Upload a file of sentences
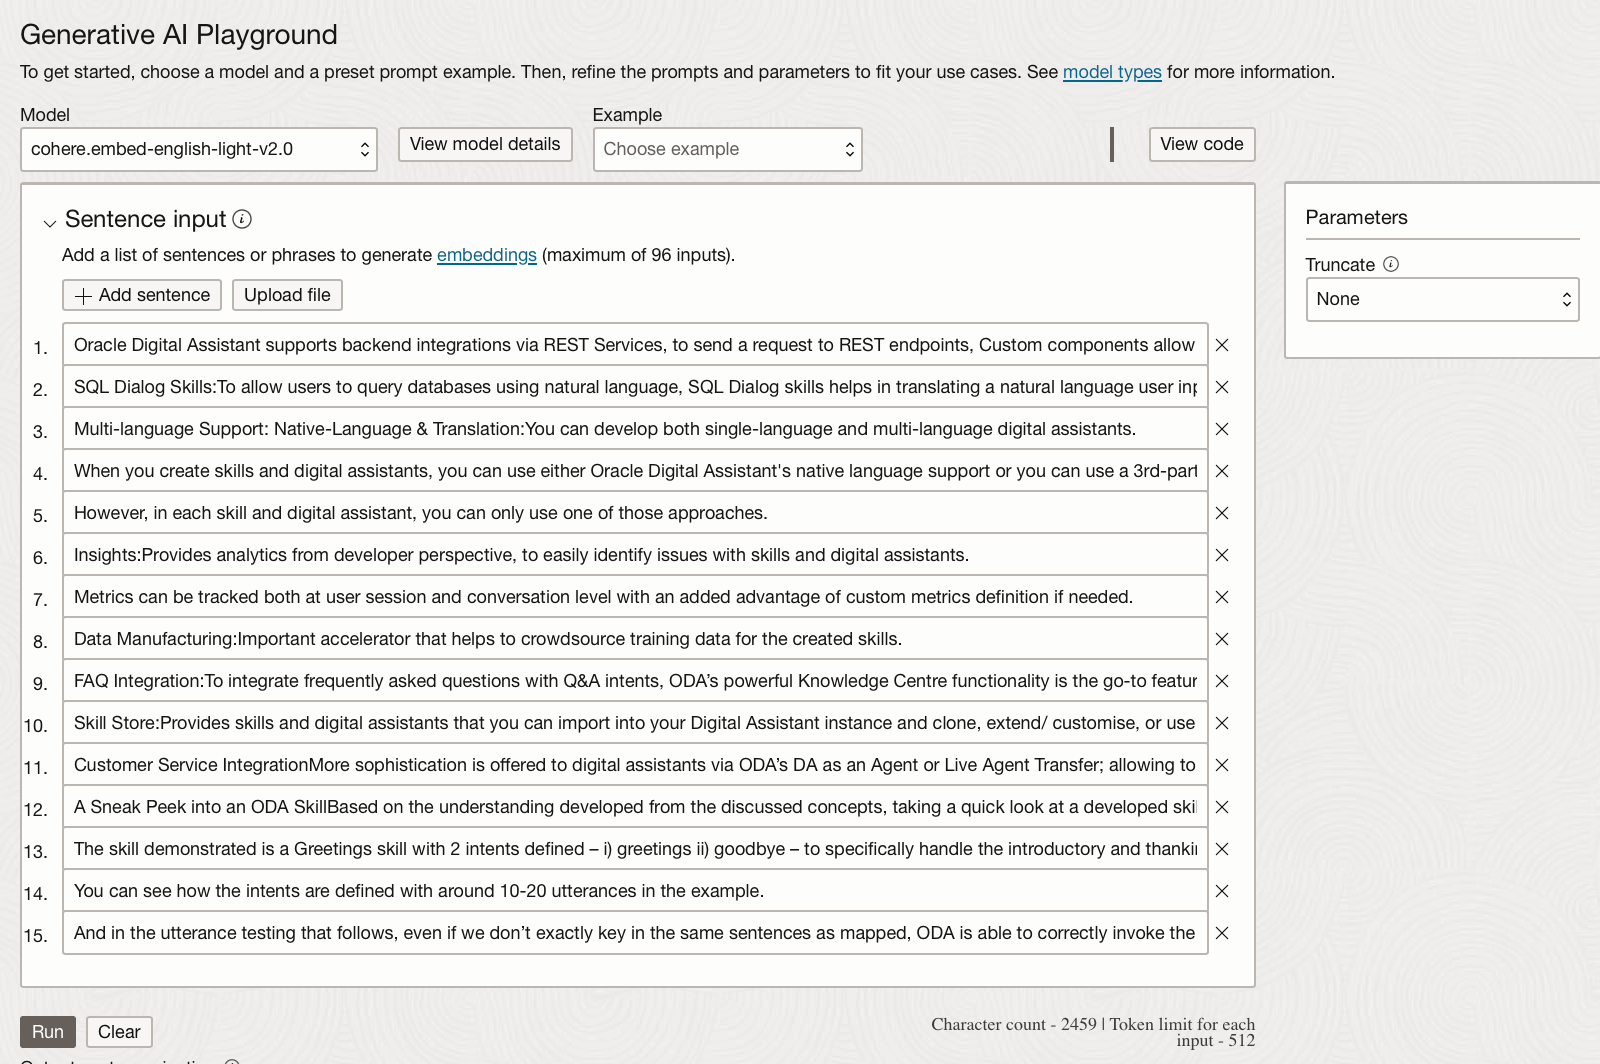 click(287, 294)
